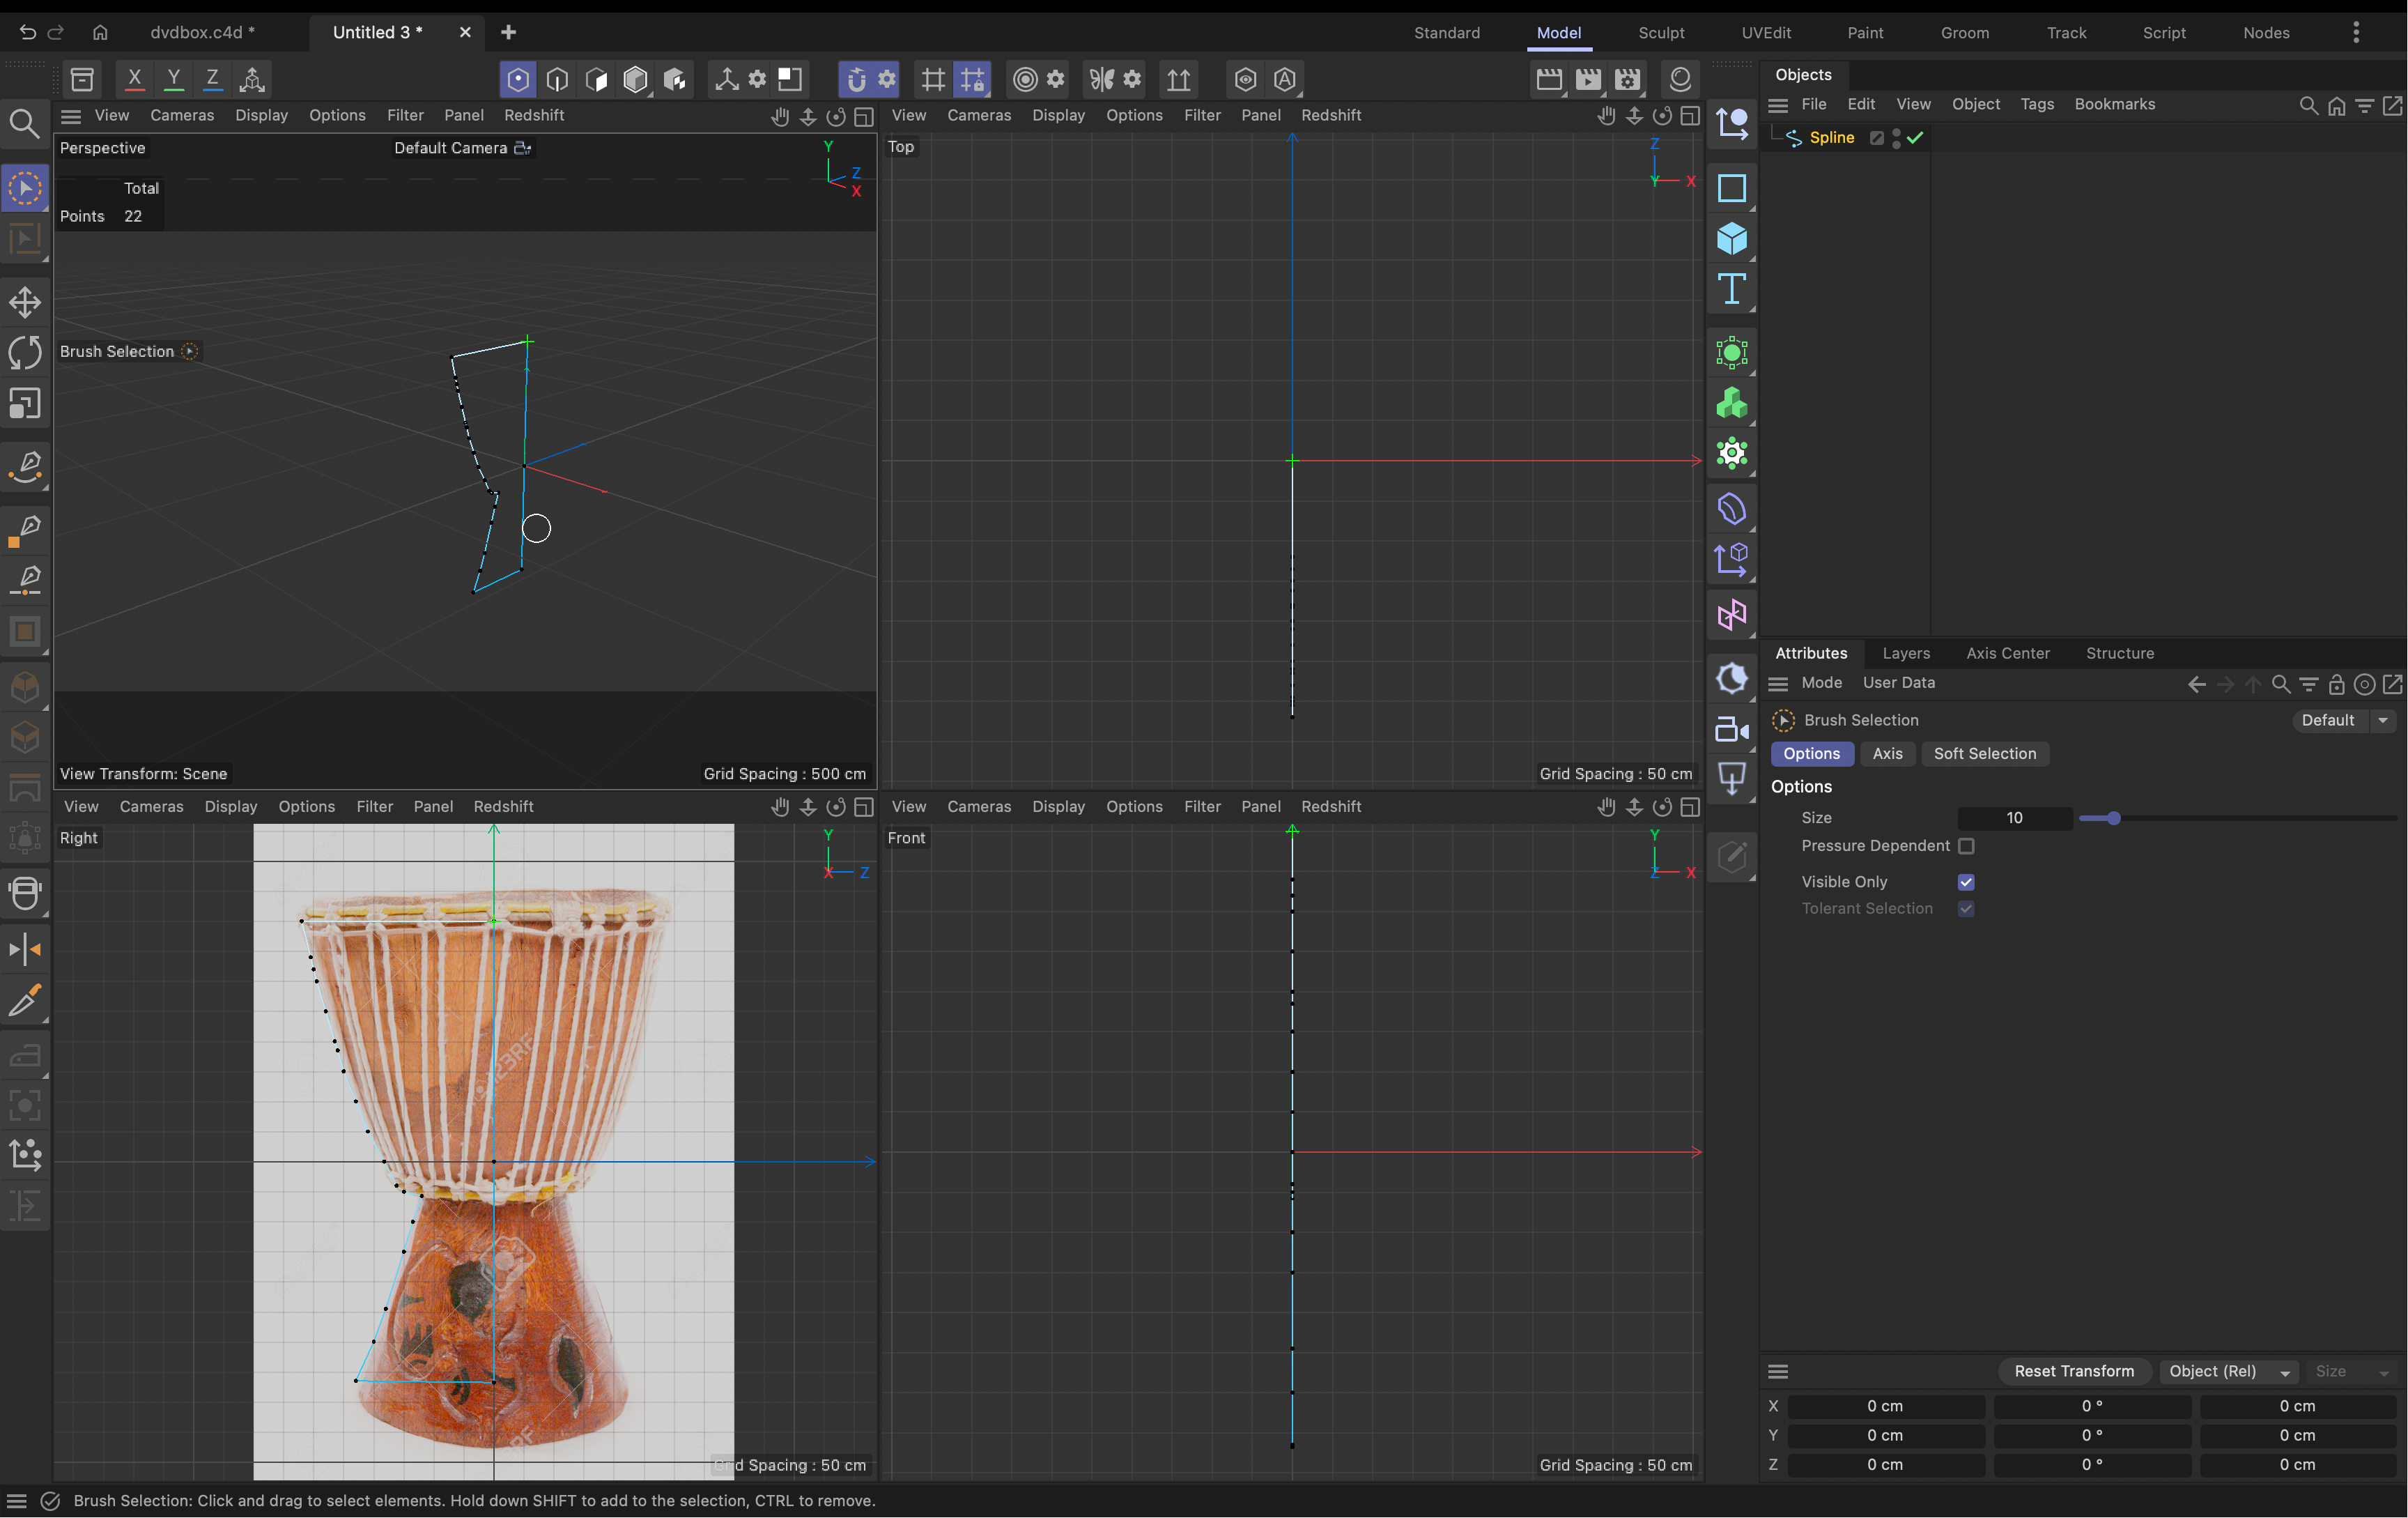Select the Knife tool in the left toolbar
Image resolution: width=2408 pixels, height=1518 pixels.
(x=25, y=1001)
